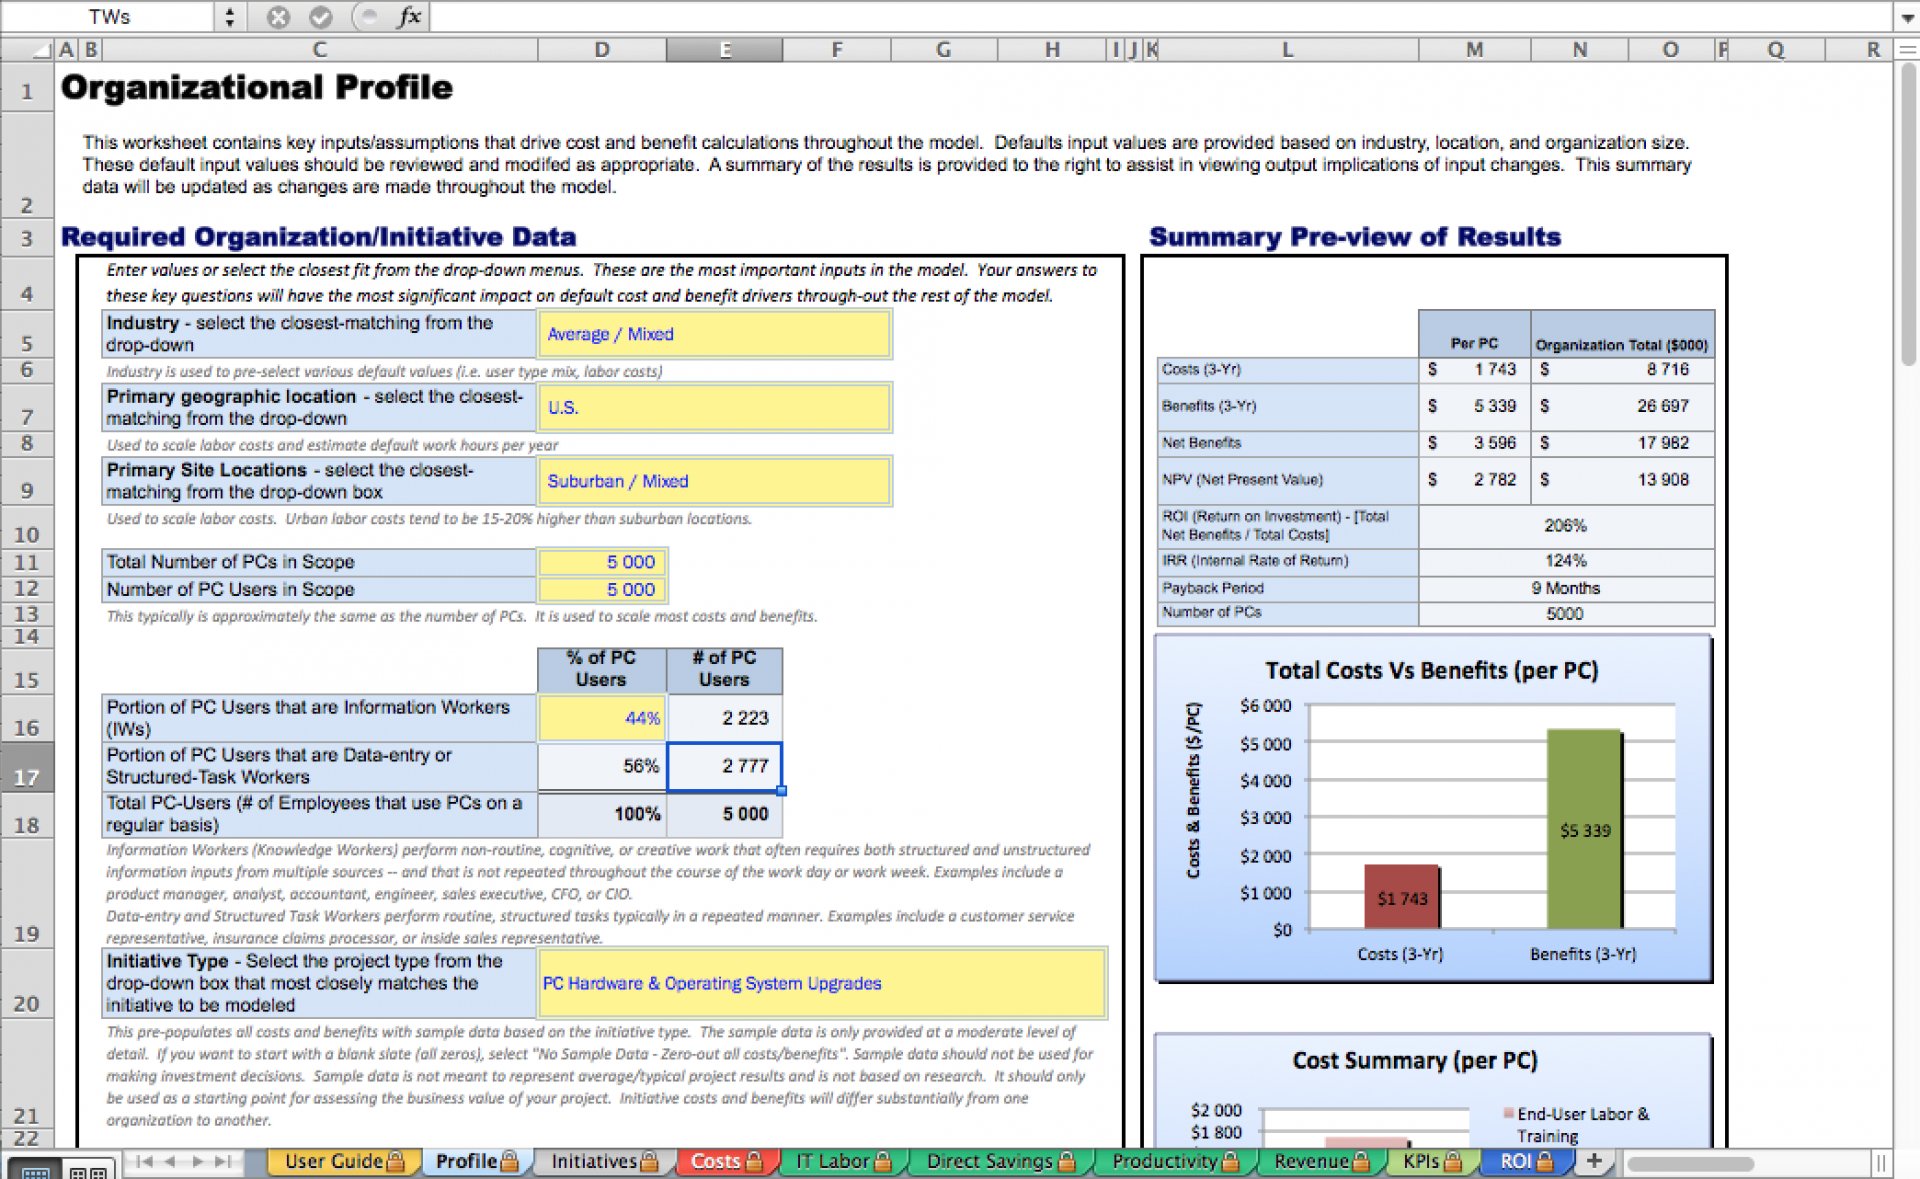Open the Direct Savings sheet tab

coord(1000,1161)
